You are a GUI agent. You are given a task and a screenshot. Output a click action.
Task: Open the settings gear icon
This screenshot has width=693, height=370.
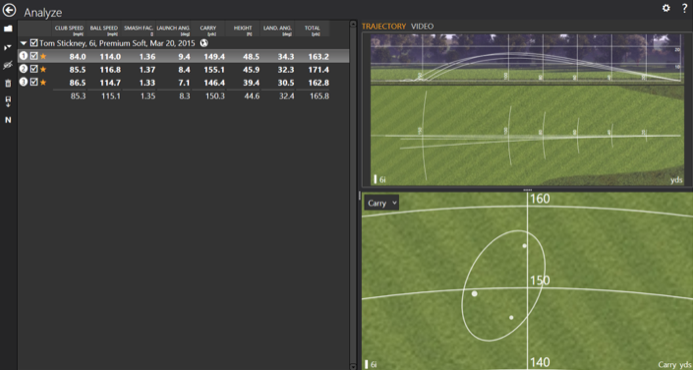(666, 8)
